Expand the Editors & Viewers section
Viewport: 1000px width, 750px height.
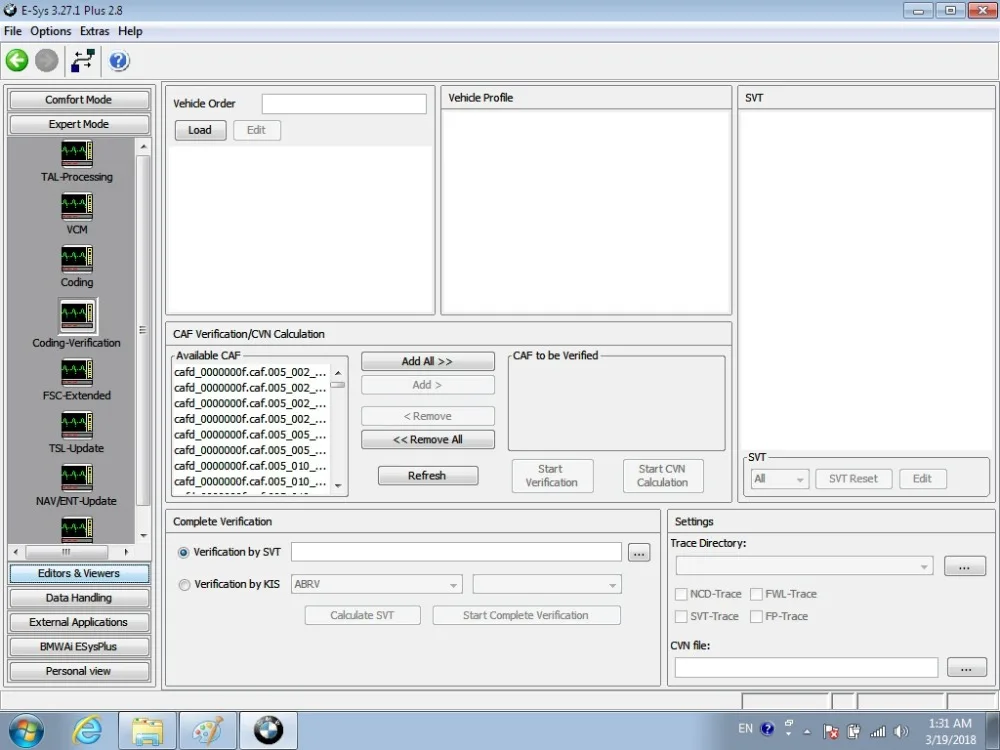[79, 573]
